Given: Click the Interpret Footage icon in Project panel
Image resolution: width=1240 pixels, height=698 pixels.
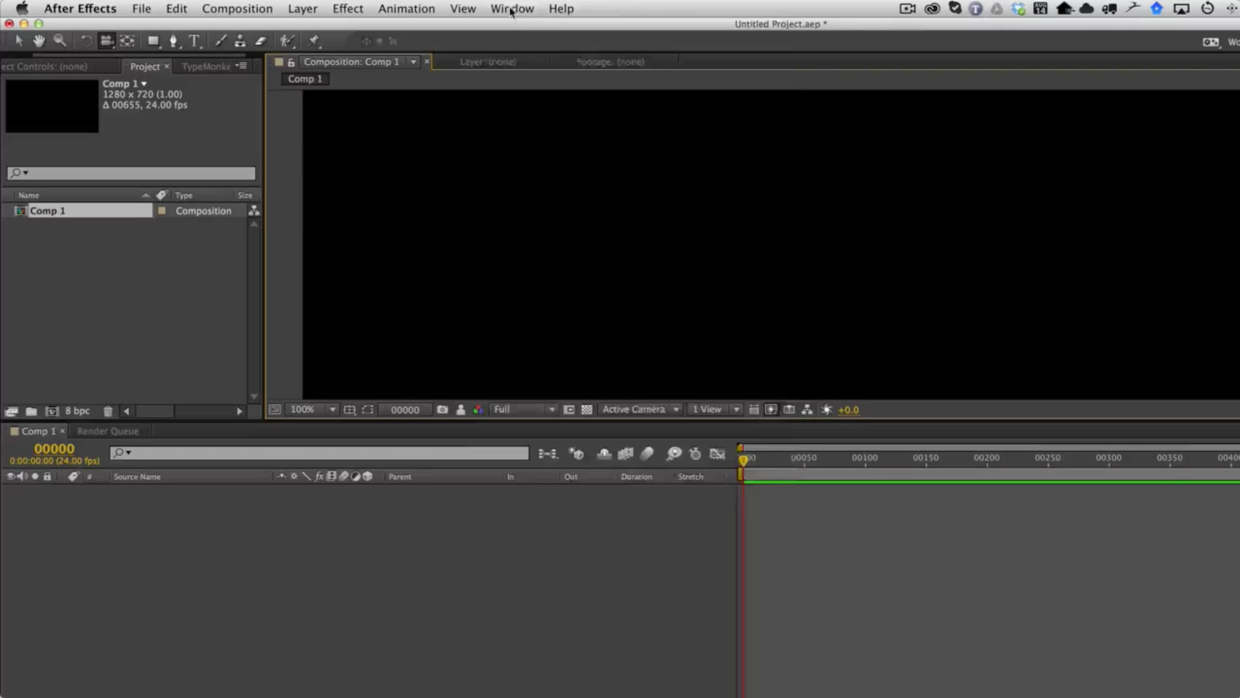Looking at the screenshot, I should pos(11,411).
